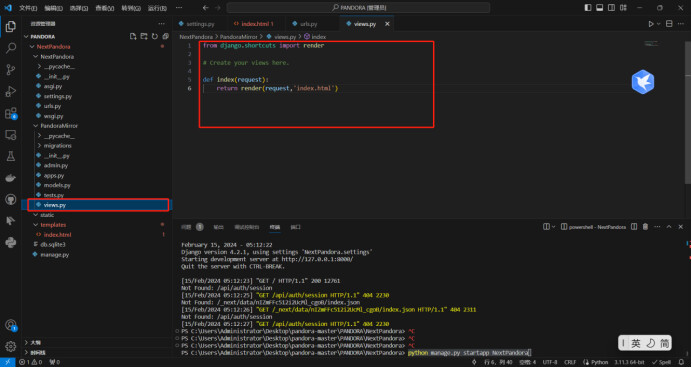This screenshot has height=368, width=692.
Task: Click the blue bird assistant icon
Action: (642, 82)
